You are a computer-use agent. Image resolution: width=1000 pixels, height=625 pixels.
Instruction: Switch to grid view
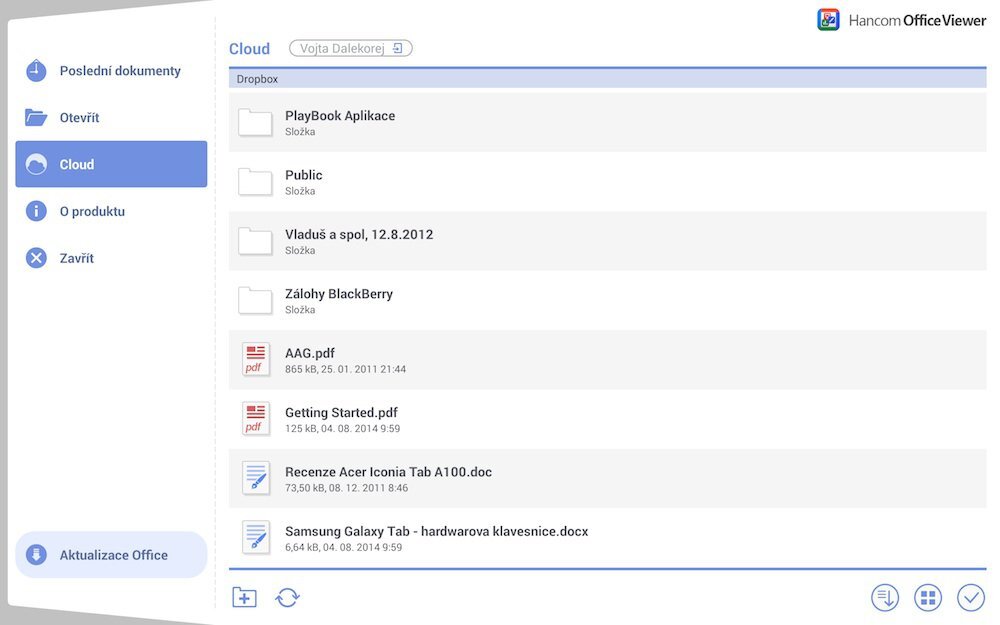[928, 598]
